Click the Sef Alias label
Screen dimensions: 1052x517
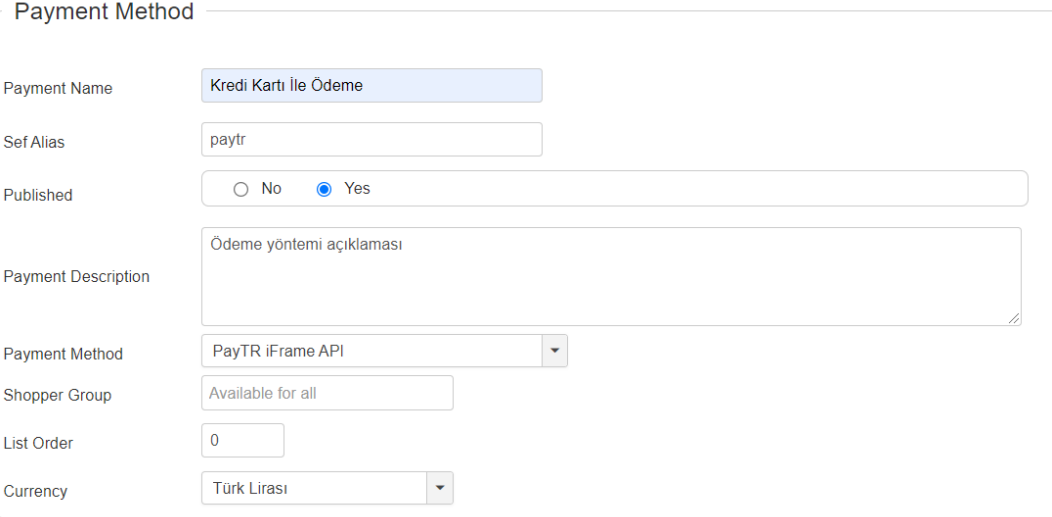[x=34, y=143]
